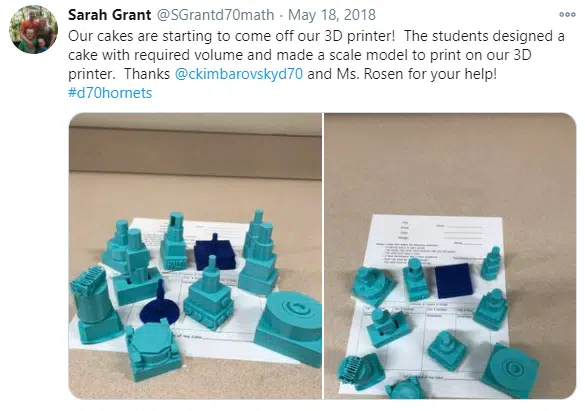Open the #d70hornets hashtag
The image size is (585, 411).
click(x=110, y=93)
